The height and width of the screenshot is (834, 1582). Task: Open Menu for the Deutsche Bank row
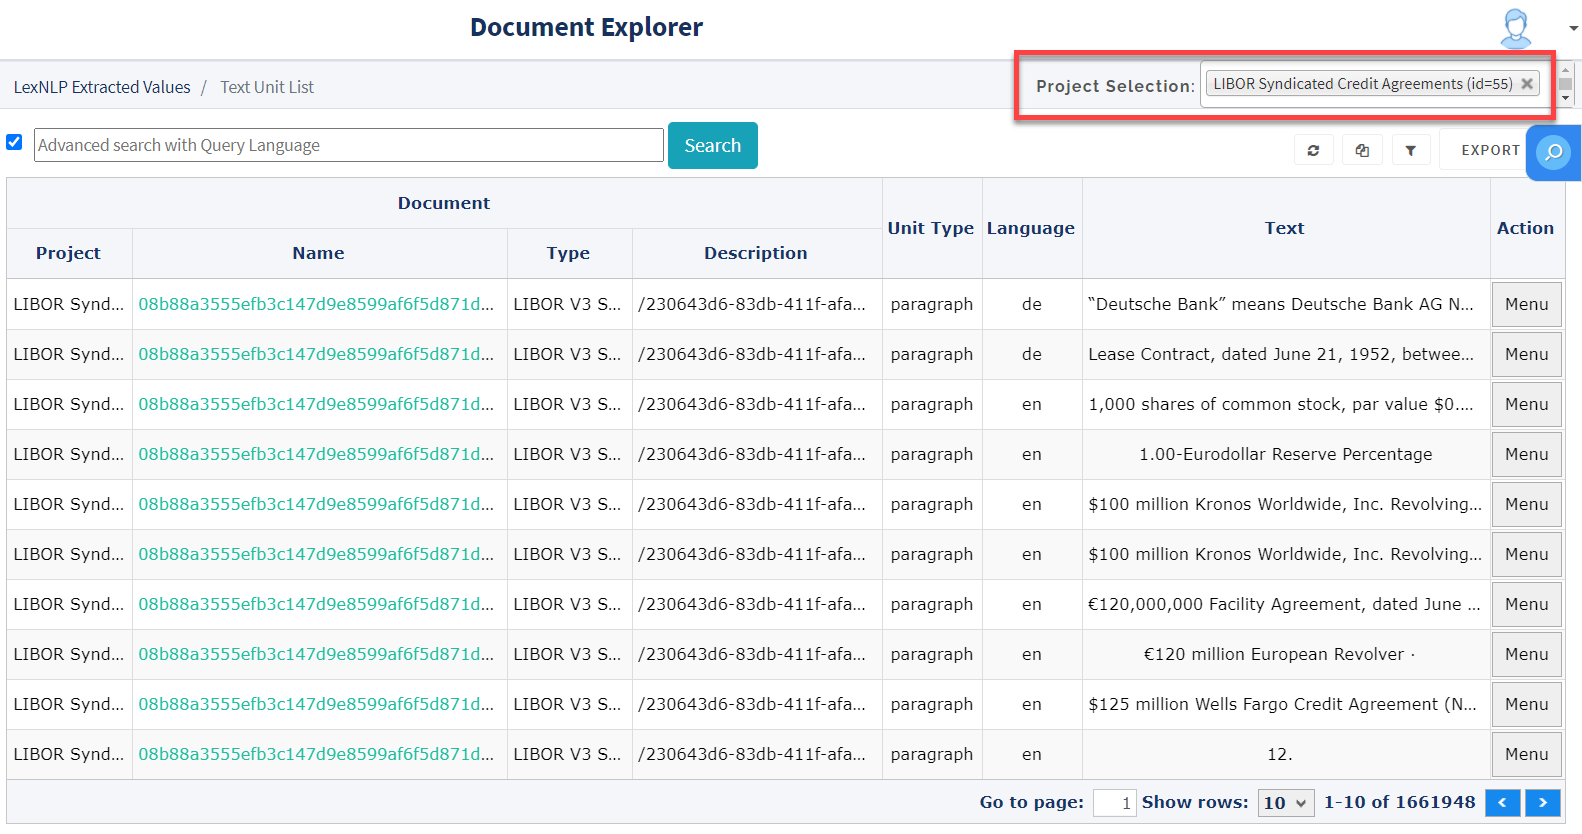[1527, 304]
